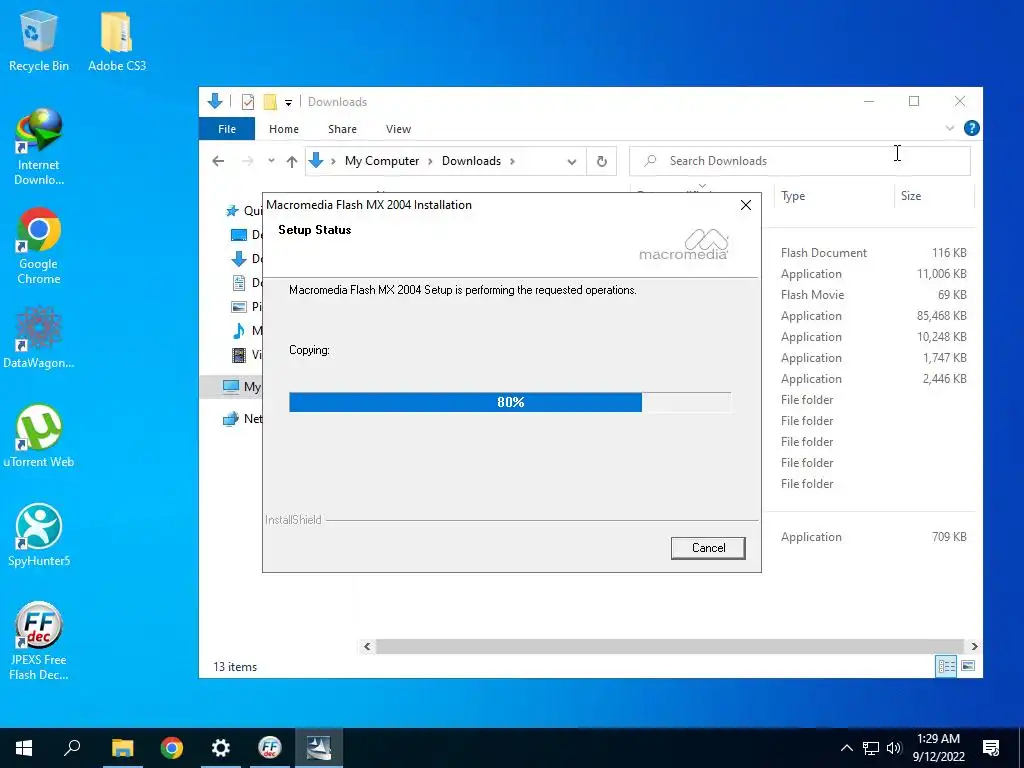Click the 80% setup progress bar
The width and height of the screenshot is (1024, 768).
click(510, 402)
